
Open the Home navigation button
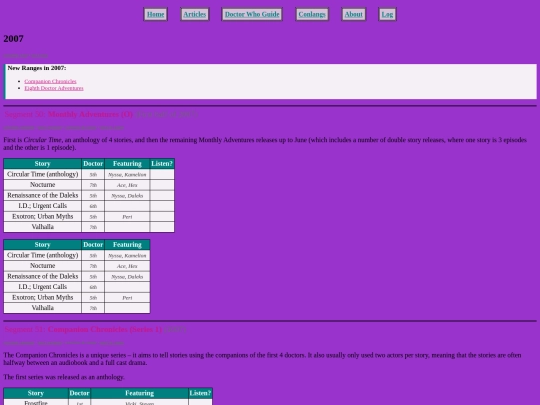155,14
